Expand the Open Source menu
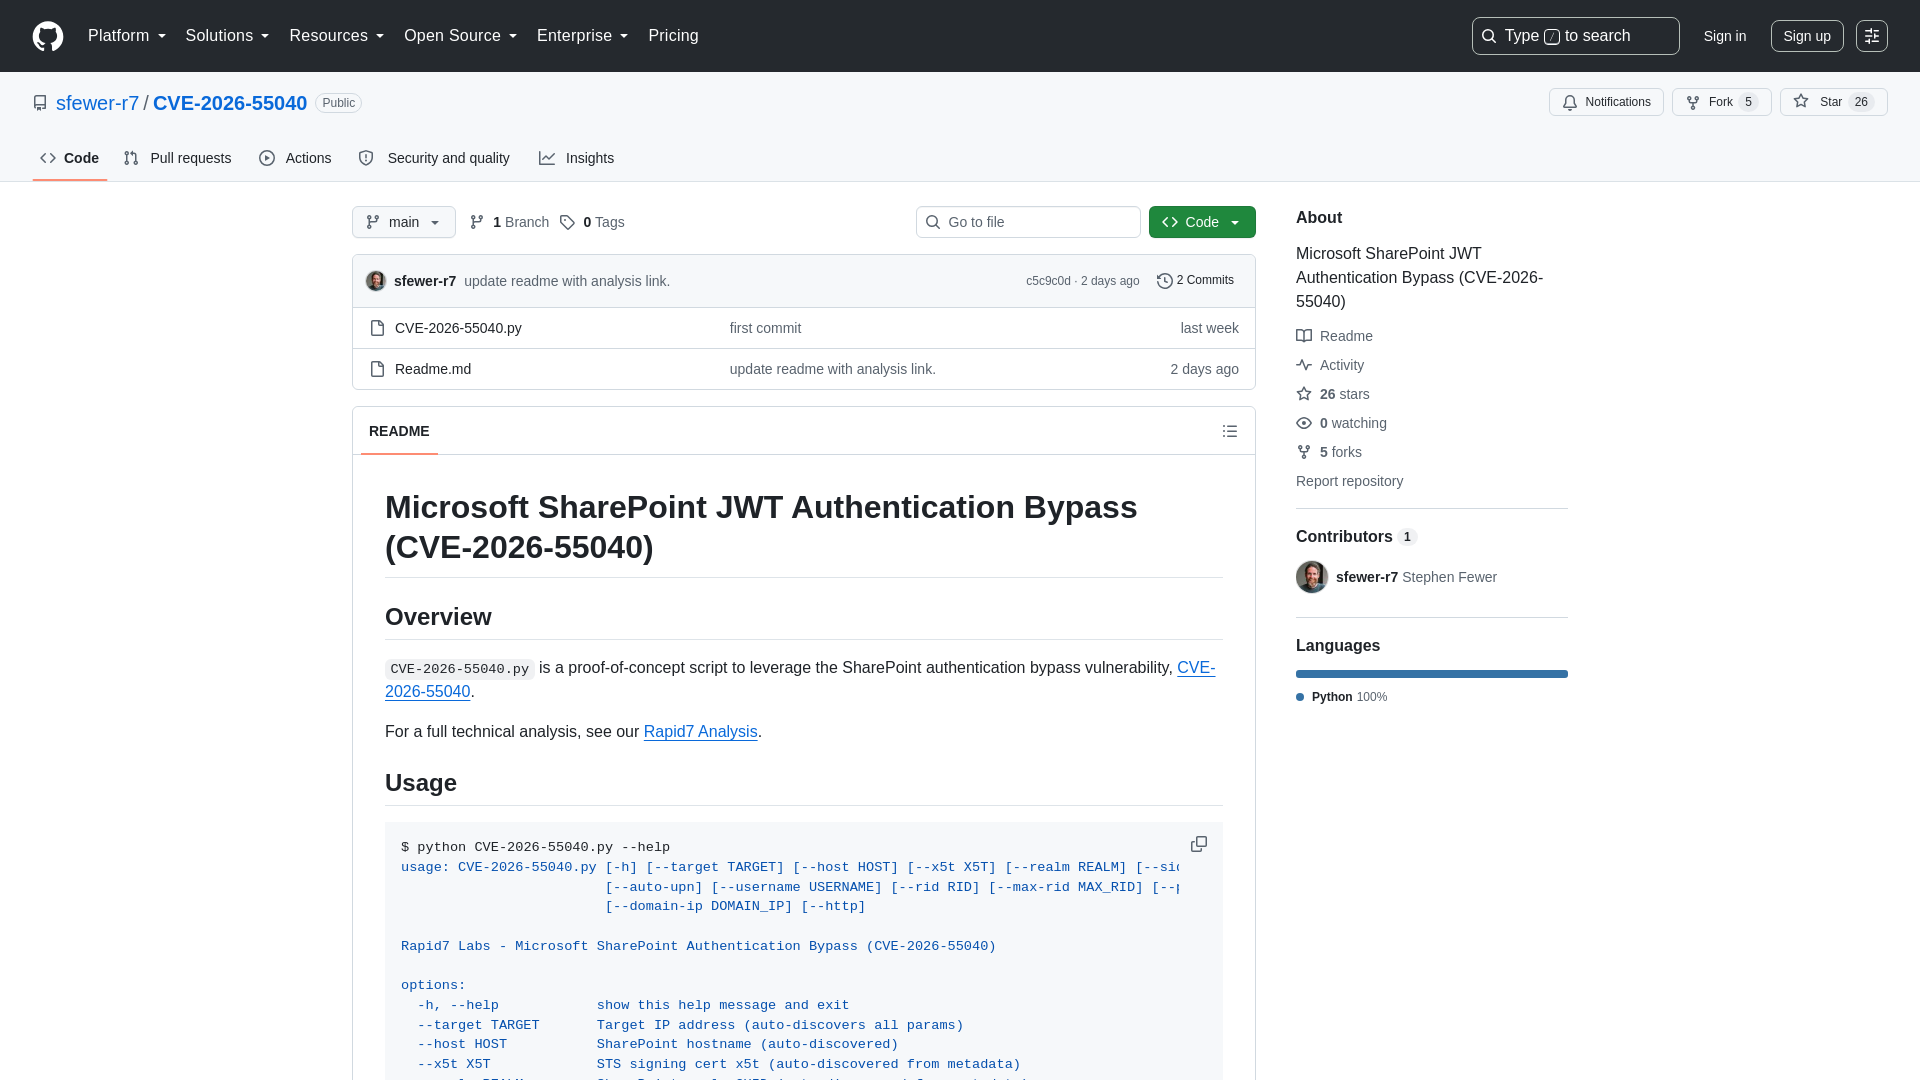 460,36
